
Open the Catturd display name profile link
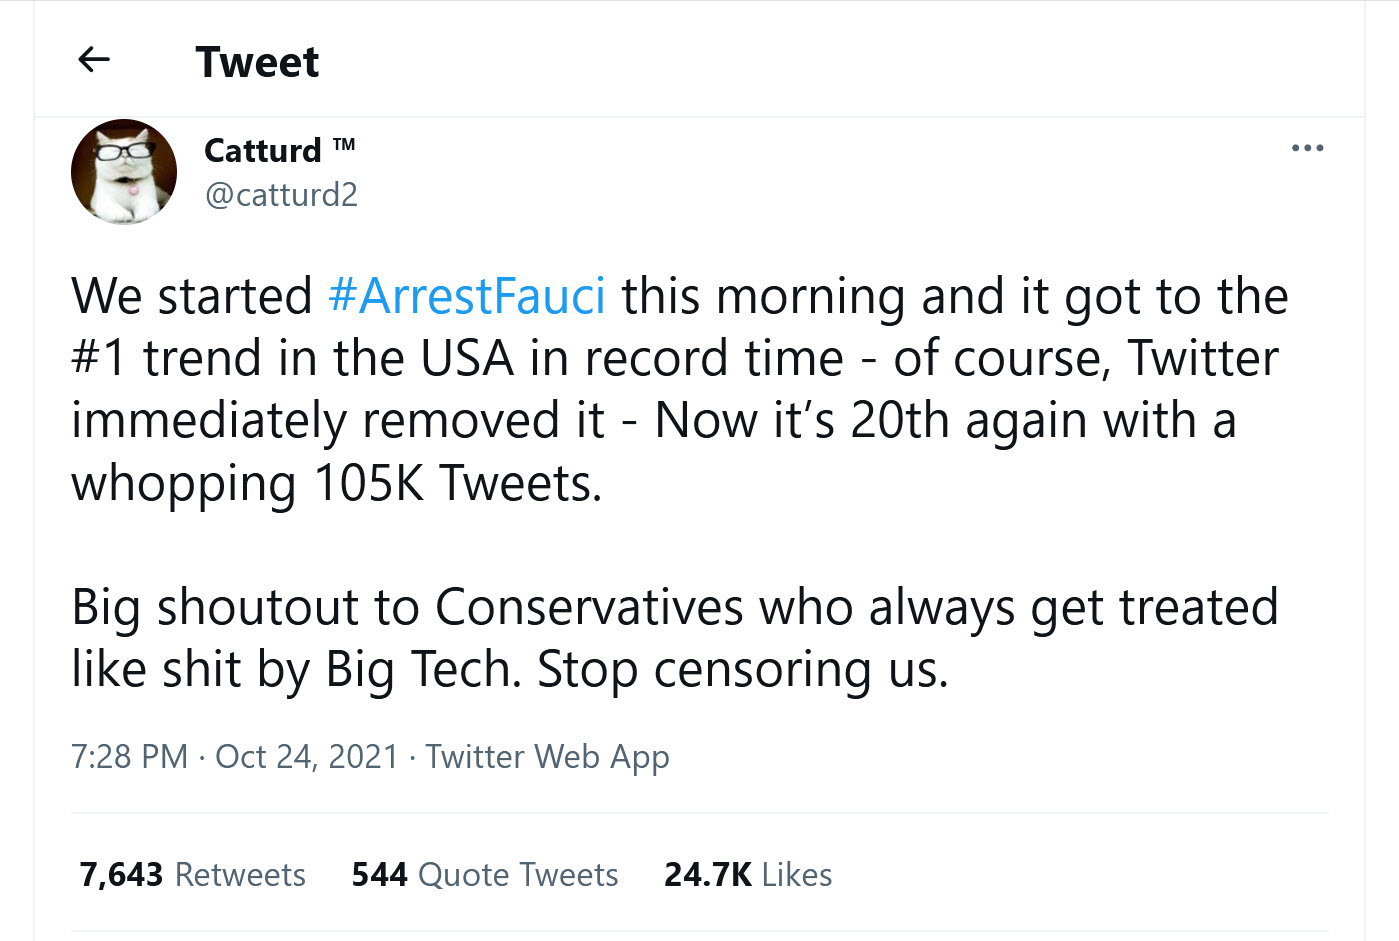click(263, 150)
